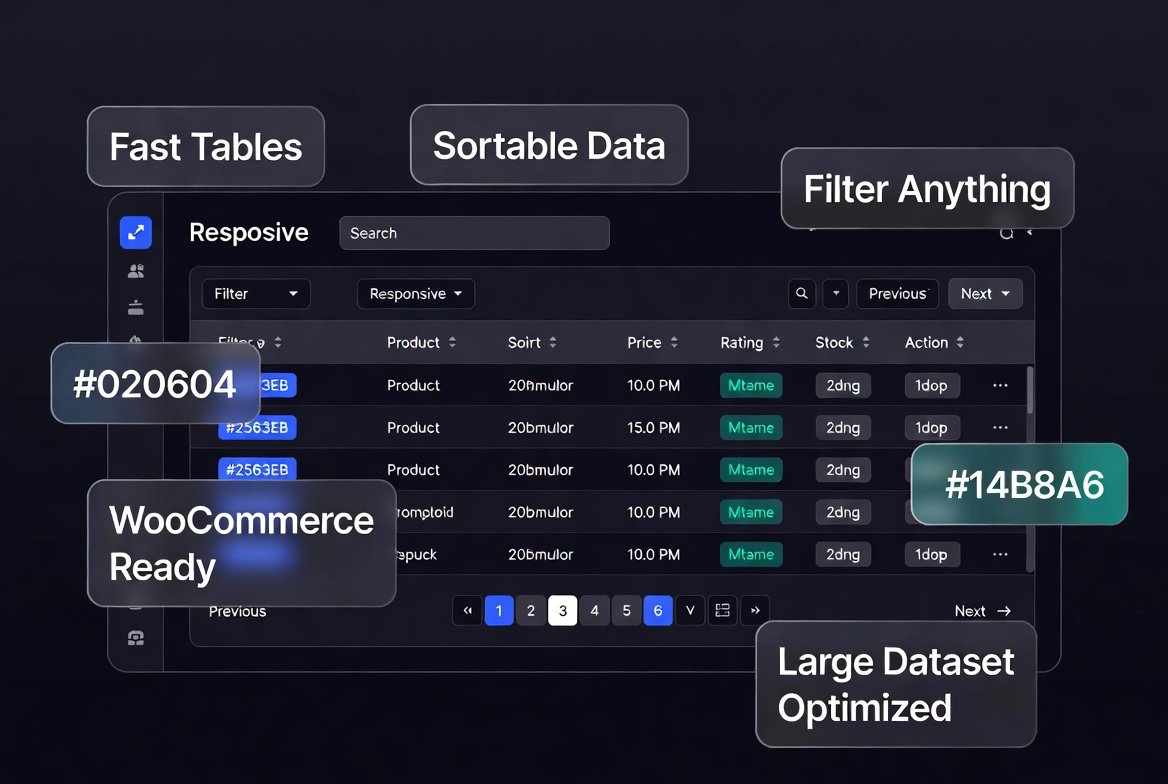Go to page 1 in pagination

click(x=499, y=610)
